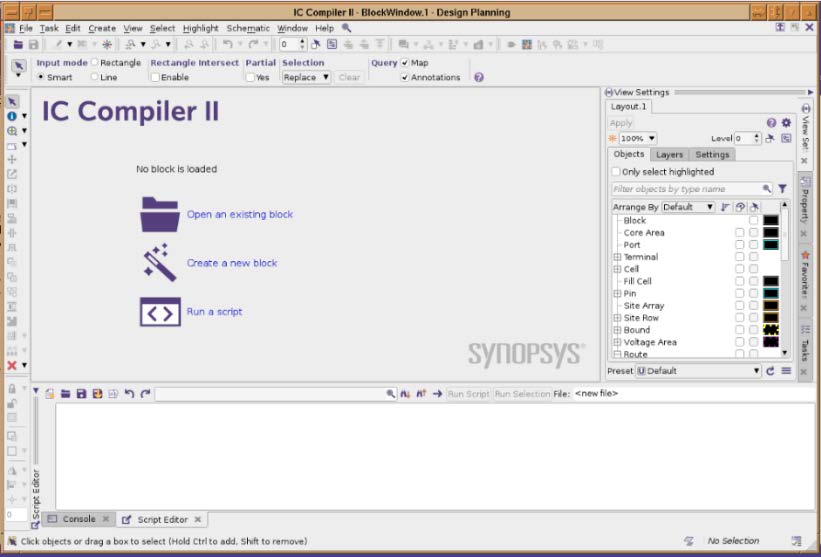Screen dimensions: 821x557
Task: Select the Smart input mode radio button
Action: click(x=41, y=77)
